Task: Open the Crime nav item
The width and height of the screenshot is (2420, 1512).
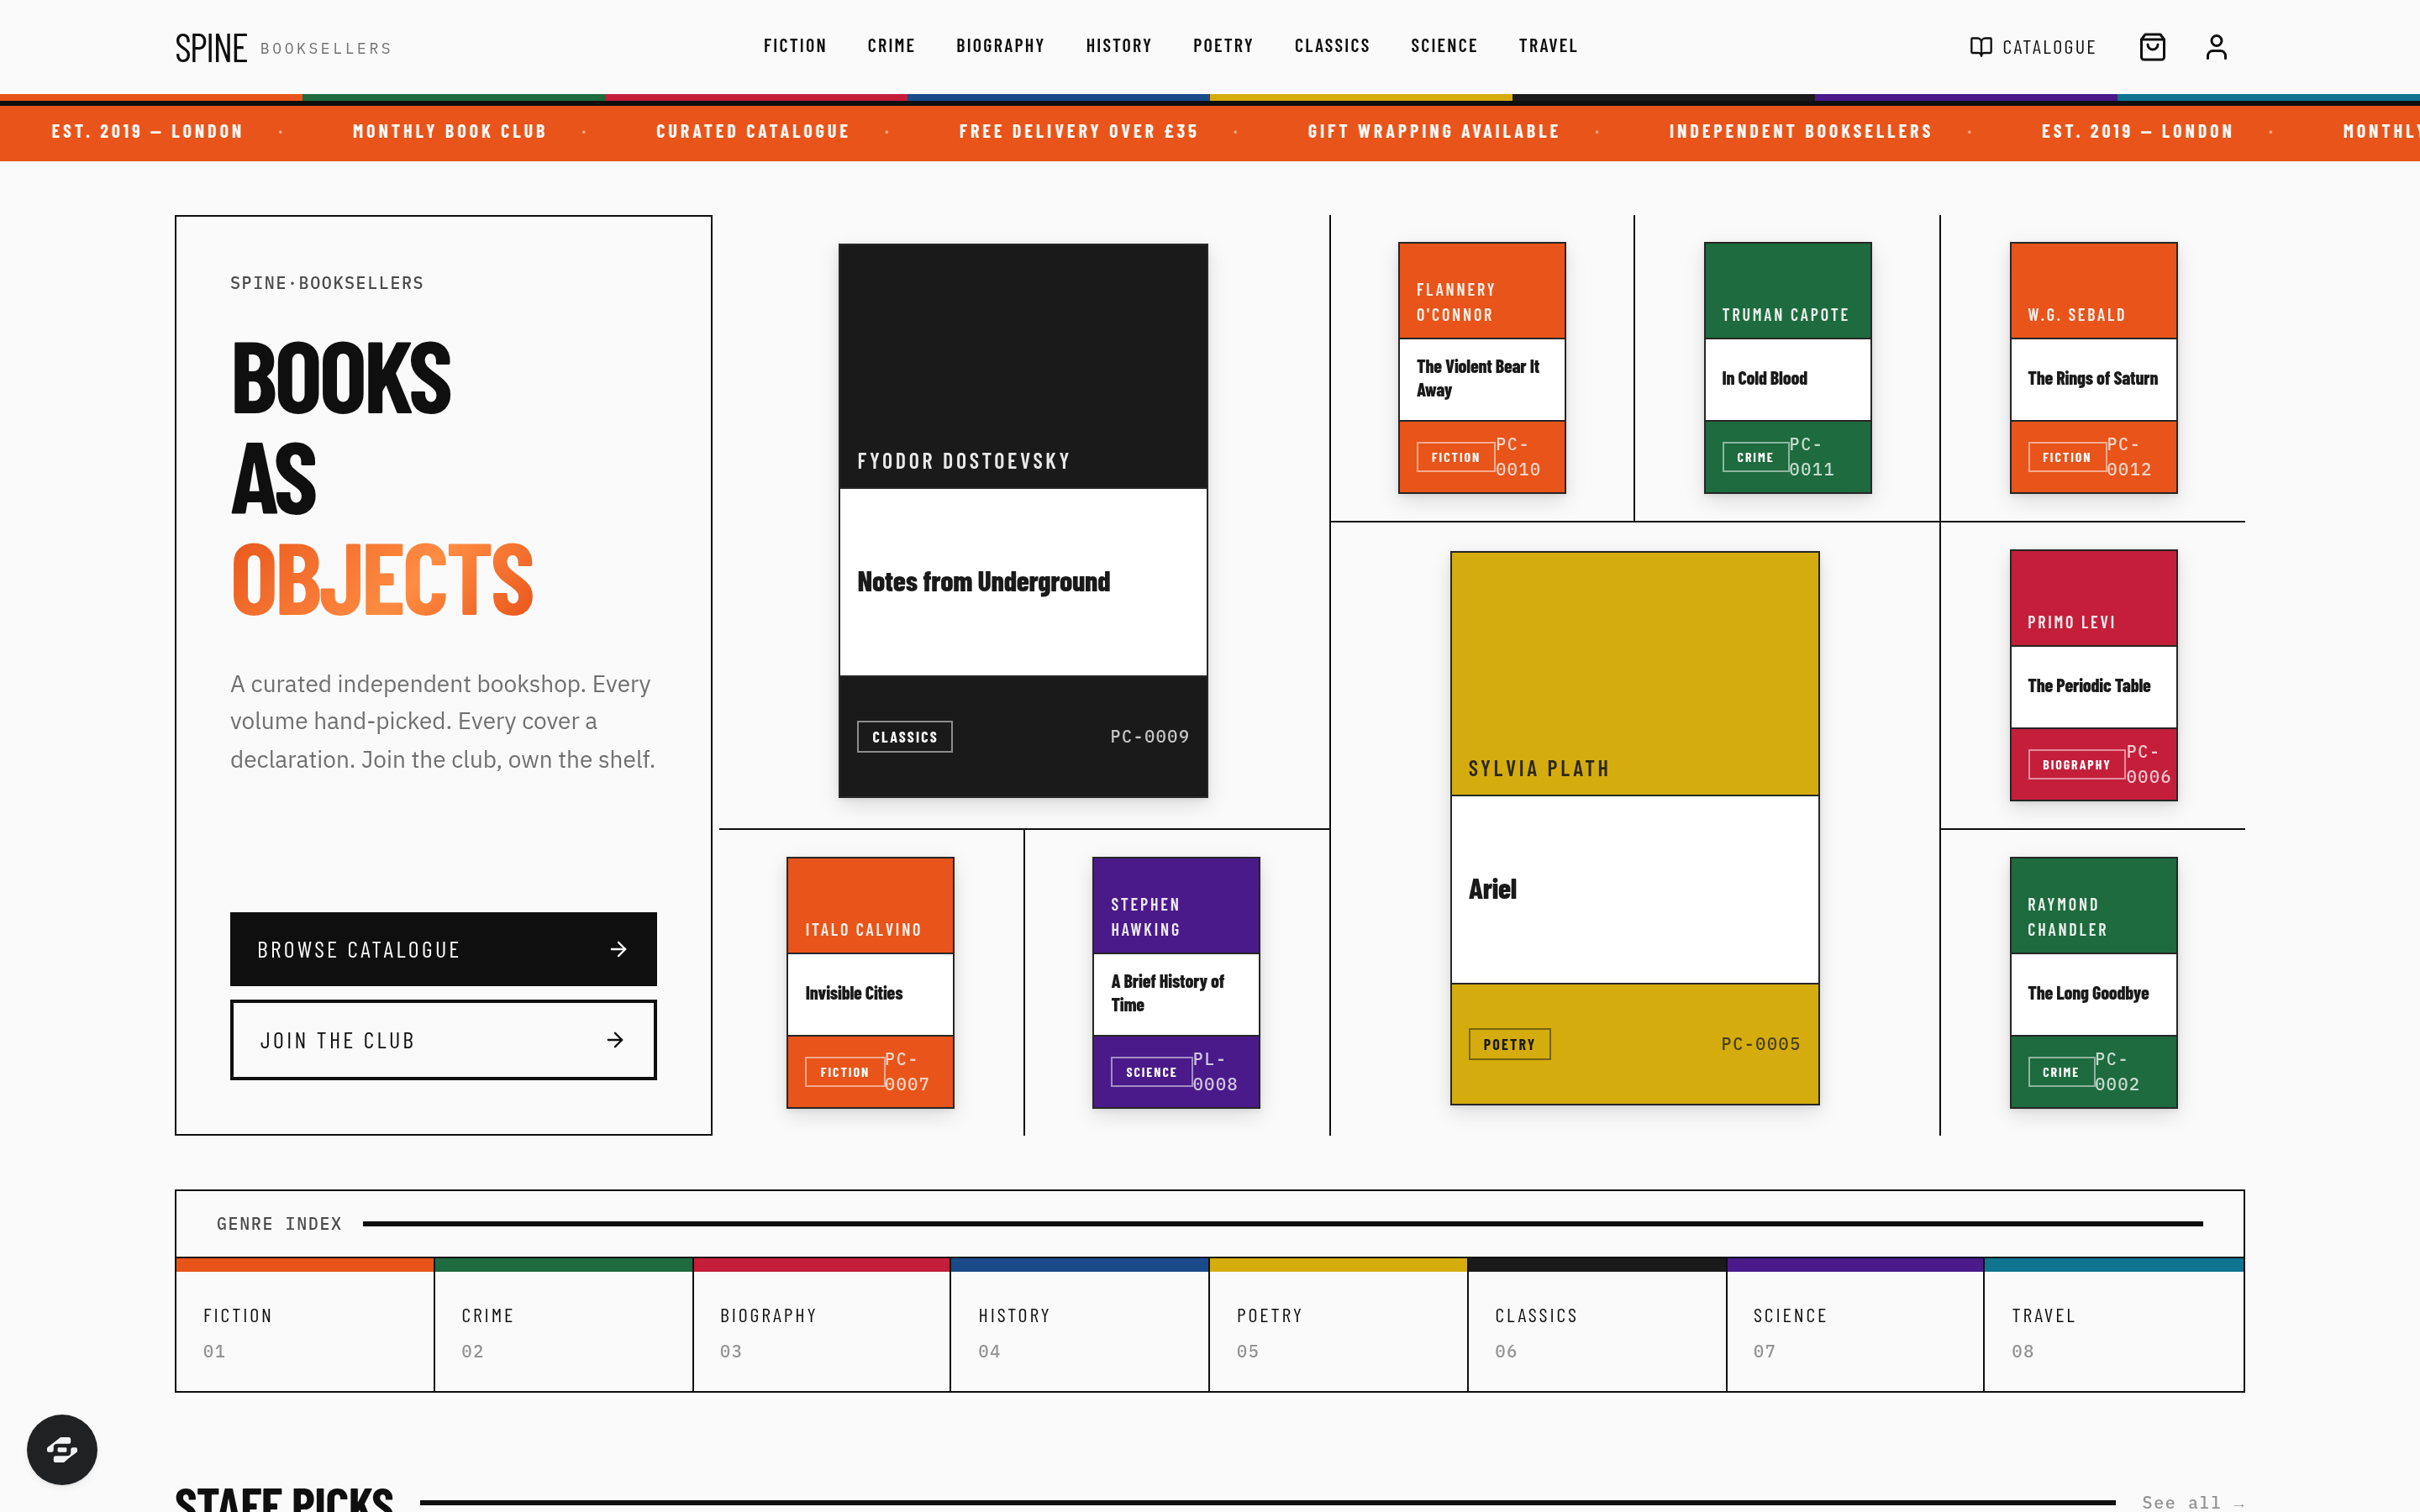Action: point(891,46)
